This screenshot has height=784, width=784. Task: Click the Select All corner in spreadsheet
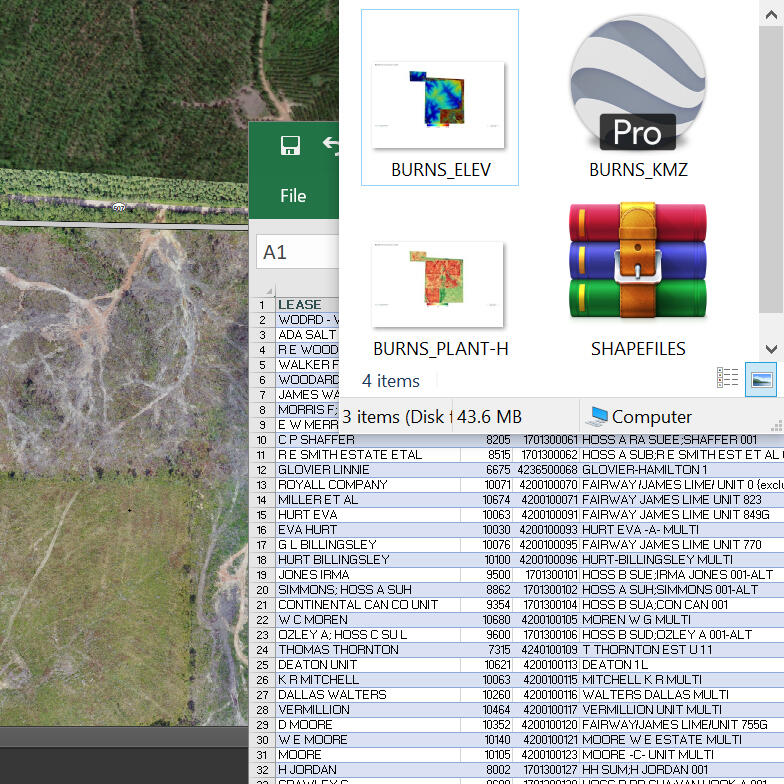263,292
